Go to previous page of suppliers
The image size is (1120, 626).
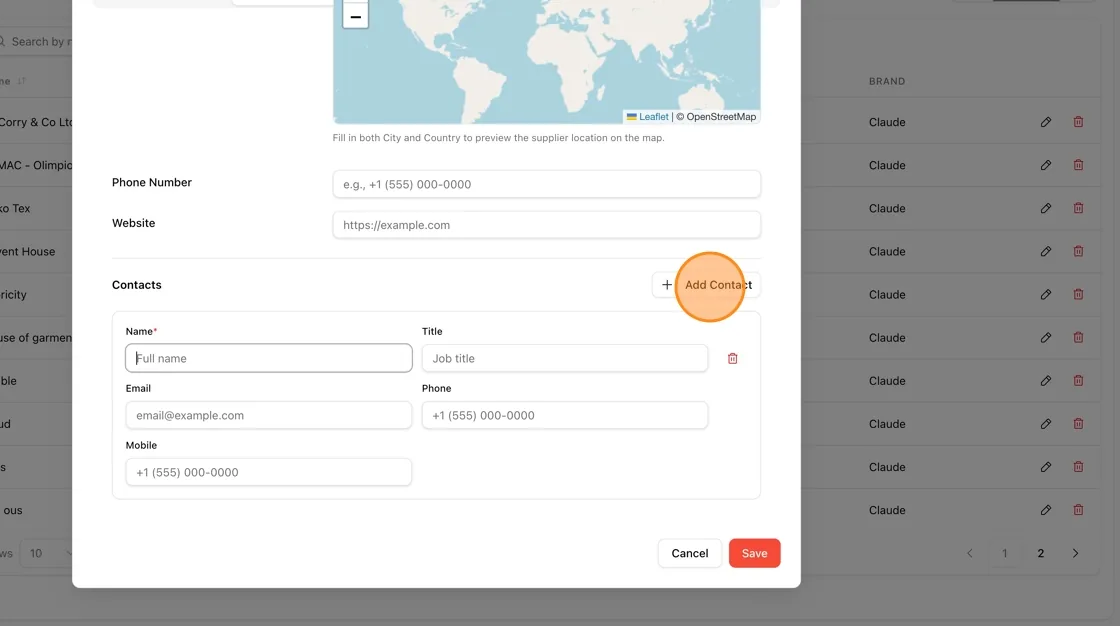pos(970,553)
